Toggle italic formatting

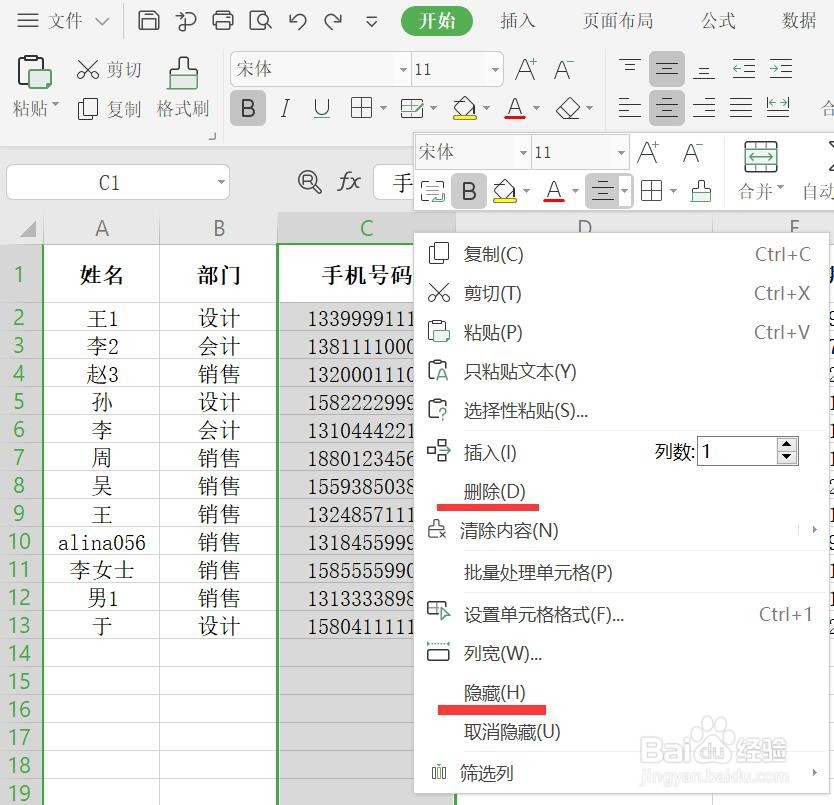pyautogui.click(x=284, y=108)
